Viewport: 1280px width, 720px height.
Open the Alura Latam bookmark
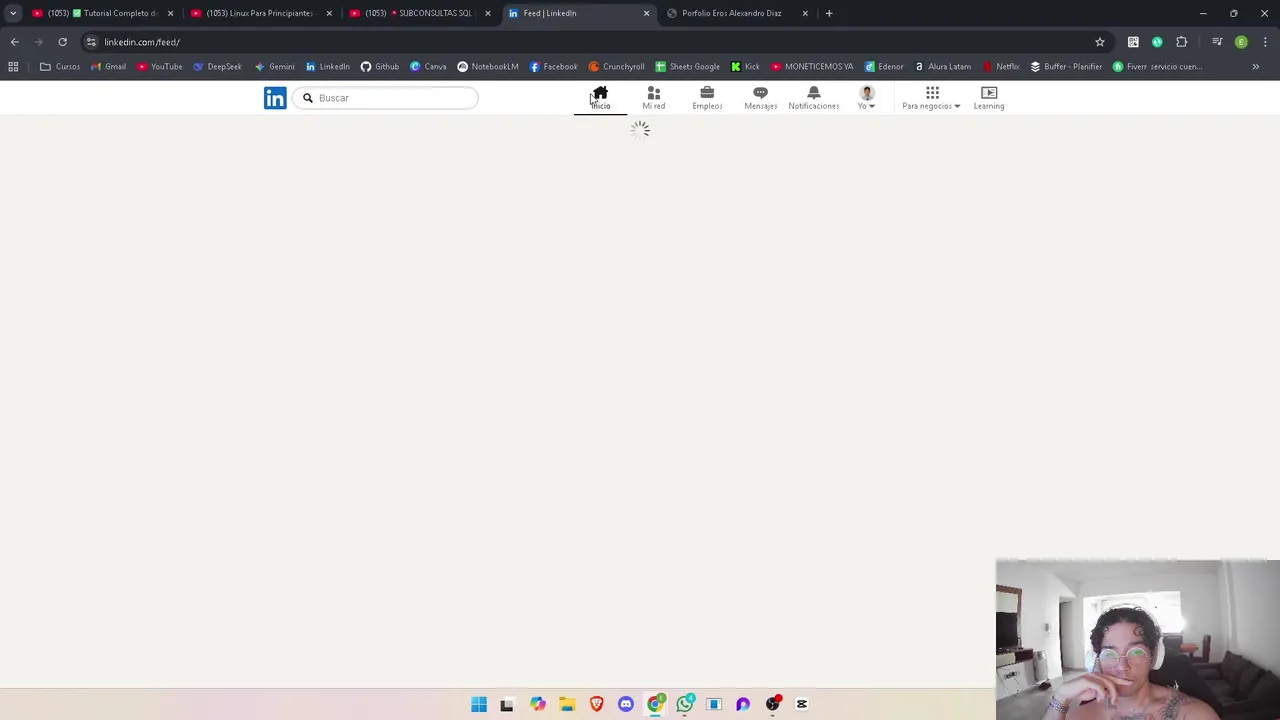click(942, 67)
